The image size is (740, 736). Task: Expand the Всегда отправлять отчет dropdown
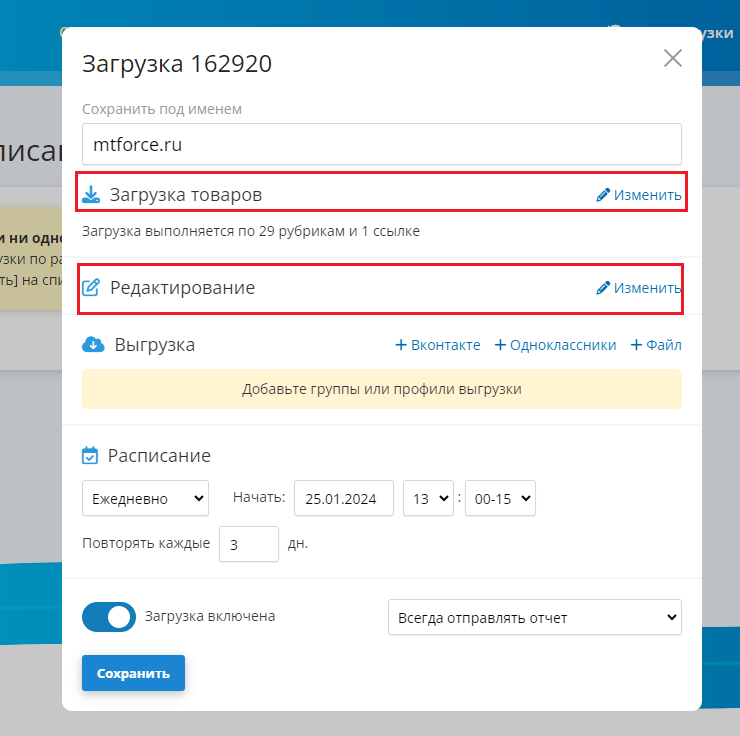point(534,618)
